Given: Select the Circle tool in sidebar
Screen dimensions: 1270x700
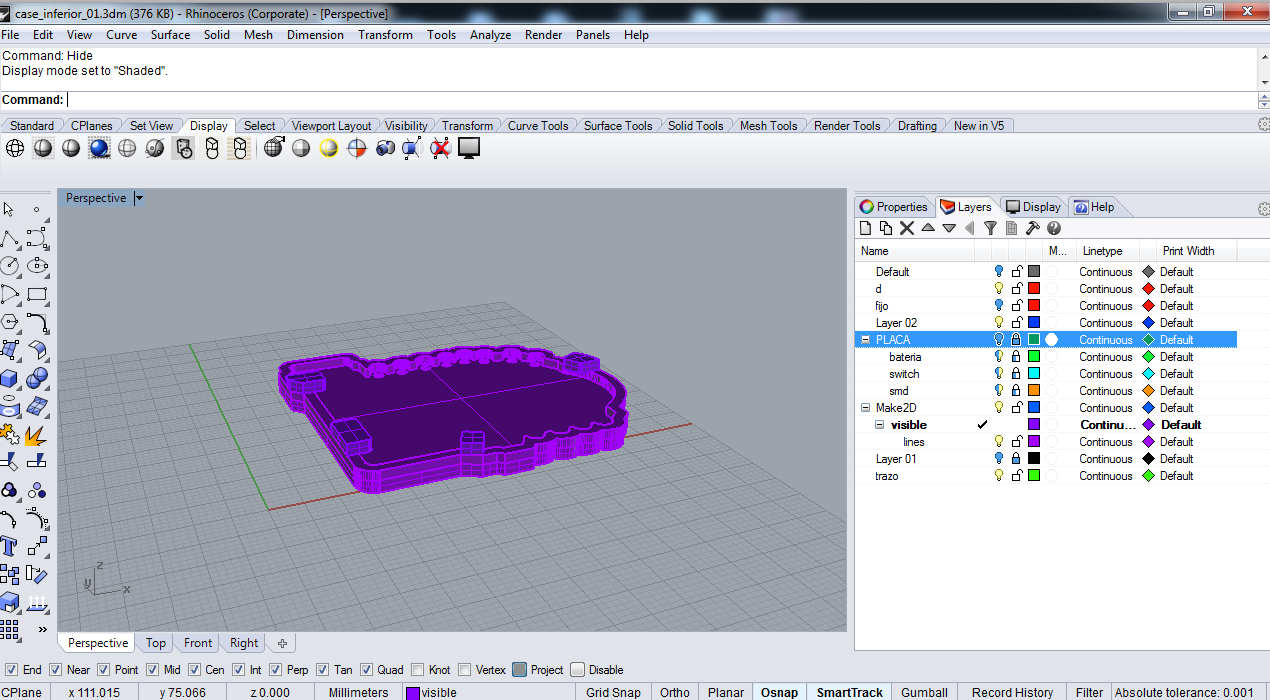Looking at the screenshot, I should tap(10, 266).
